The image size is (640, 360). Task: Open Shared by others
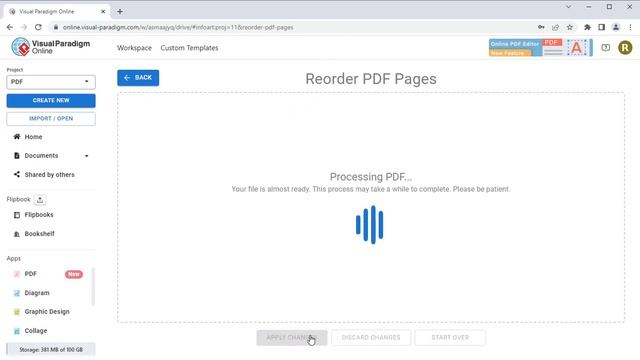coord(49,175)
